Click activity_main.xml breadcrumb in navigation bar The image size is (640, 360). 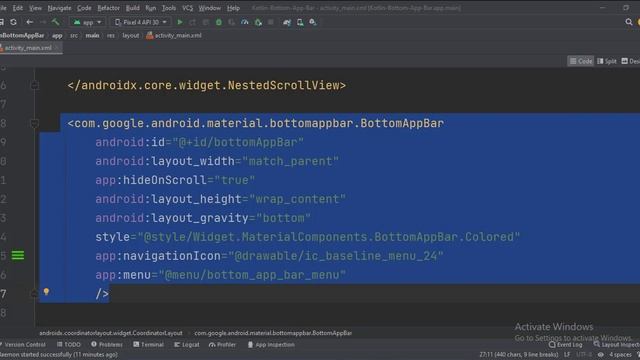(174, 36)
